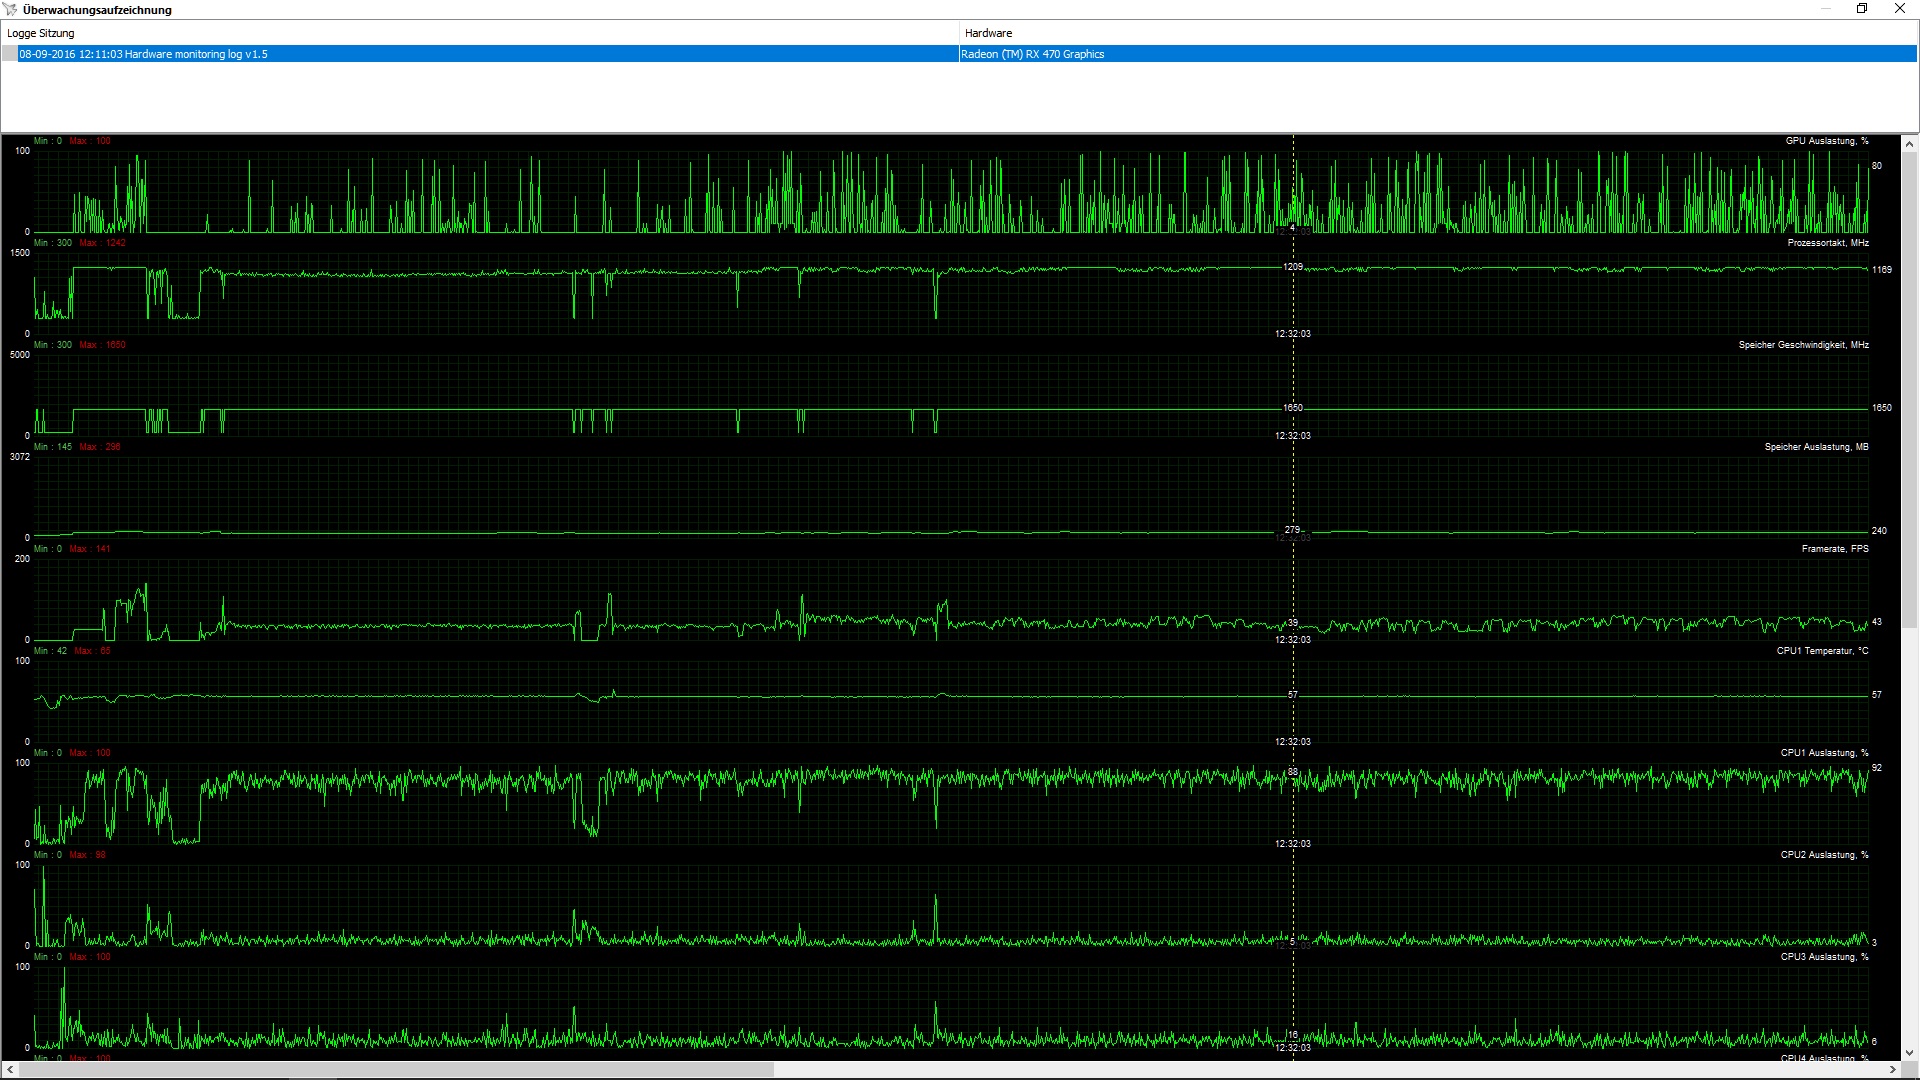1920x1080 pixels.
Task: Minimize the Überwachungsaufzeichnung window
Action: click(x=1826, y=9)
